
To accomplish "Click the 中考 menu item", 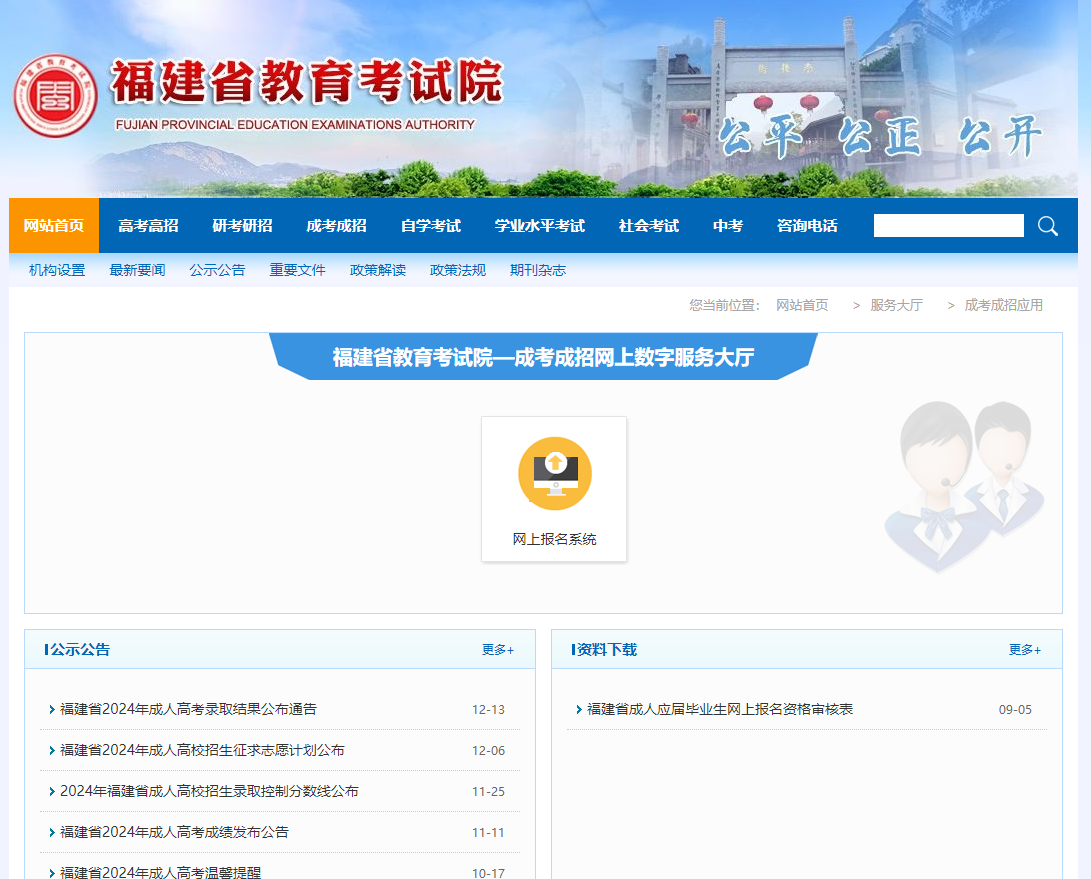I will click(x=727, y=226).
